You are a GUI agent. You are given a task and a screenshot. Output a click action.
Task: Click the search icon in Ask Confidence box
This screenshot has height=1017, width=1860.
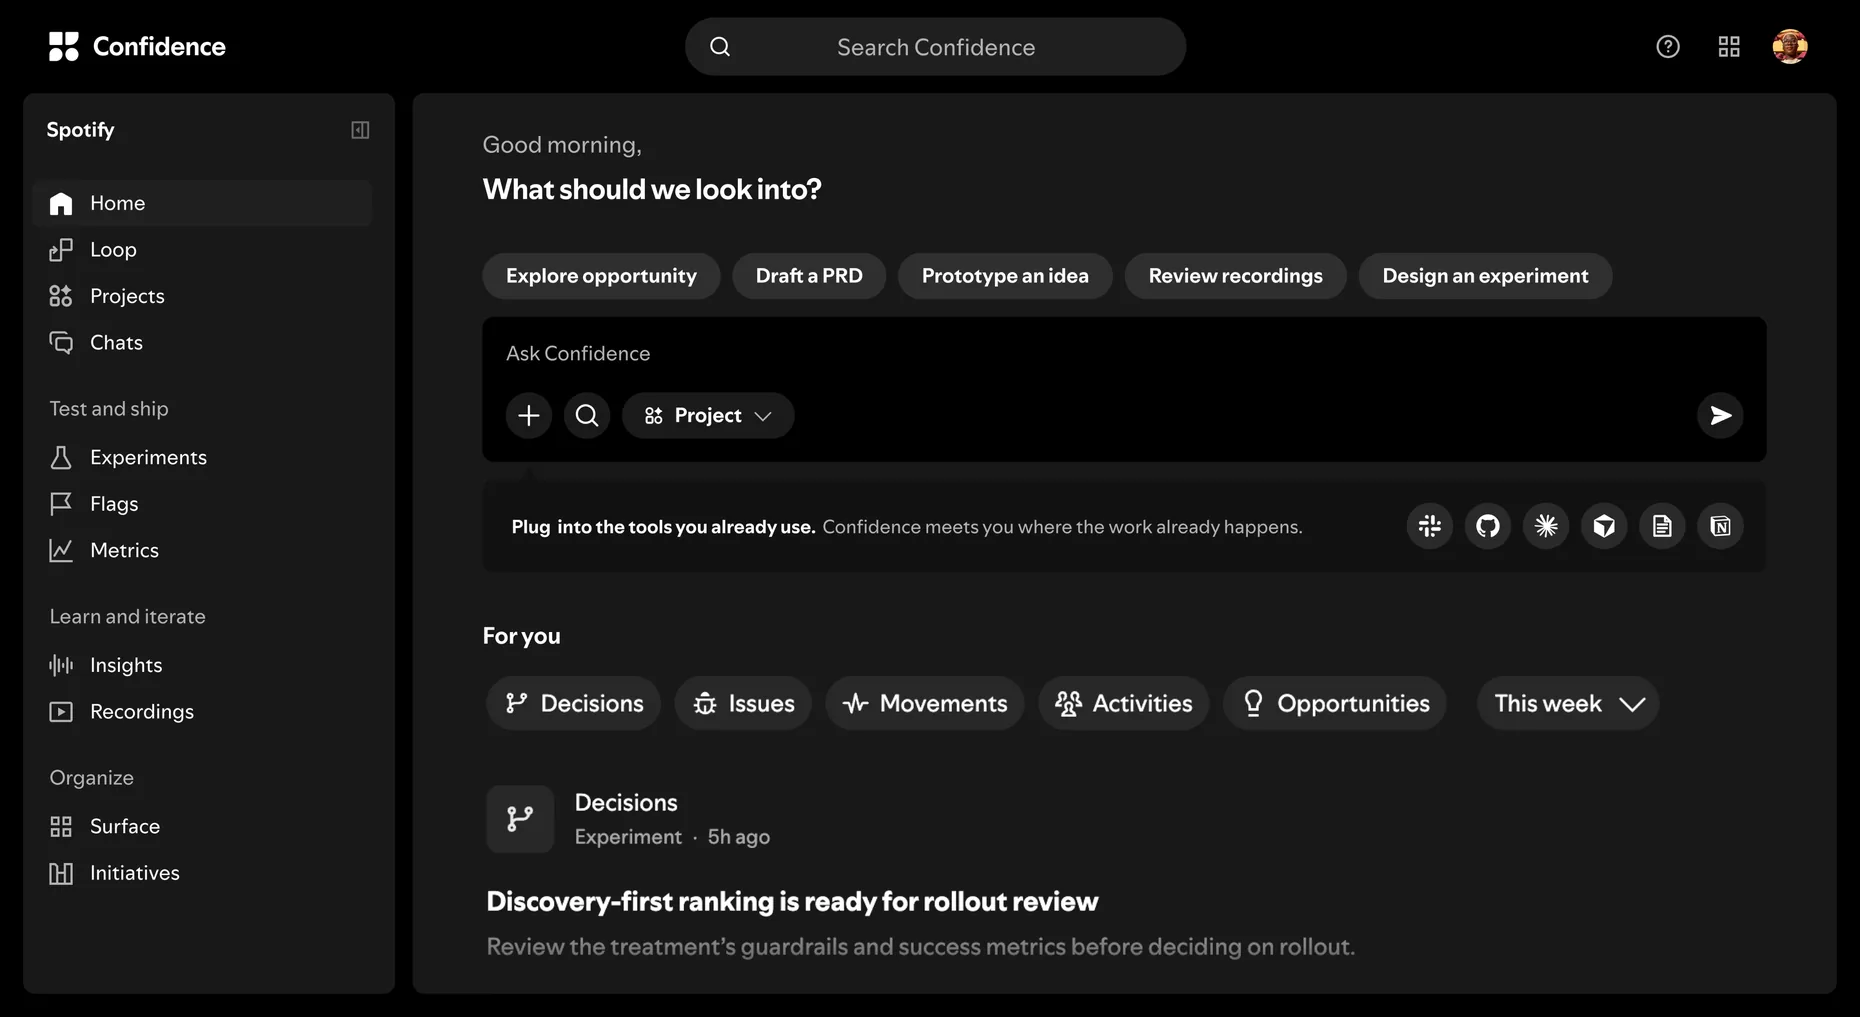(587, 415)
